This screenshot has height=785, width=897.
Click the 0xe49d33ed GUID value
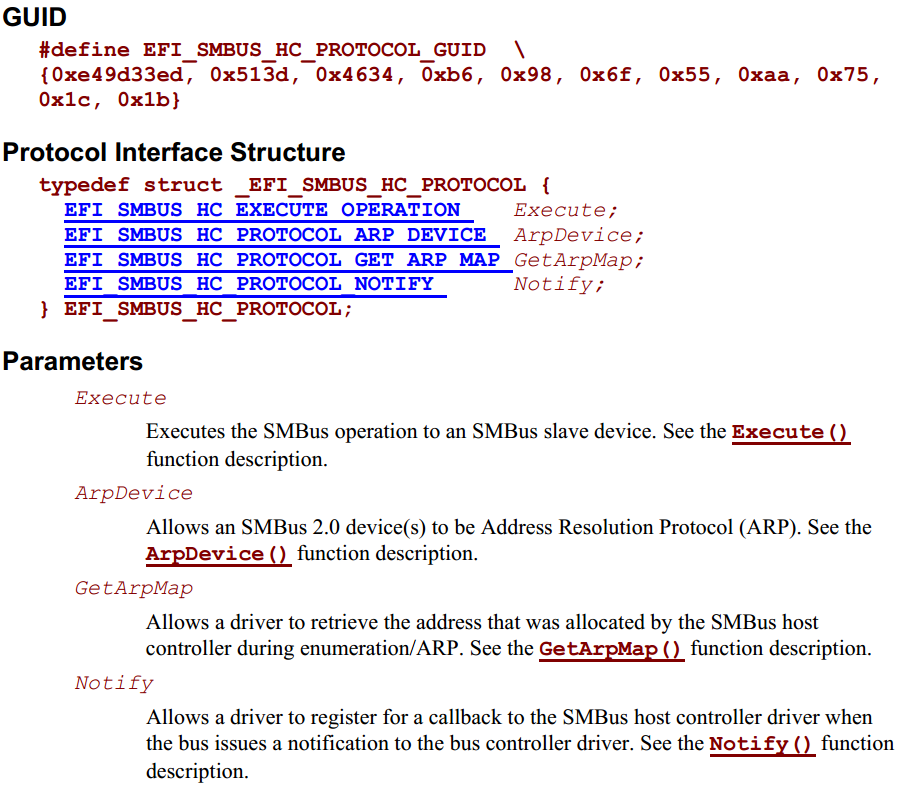(116, 75)
